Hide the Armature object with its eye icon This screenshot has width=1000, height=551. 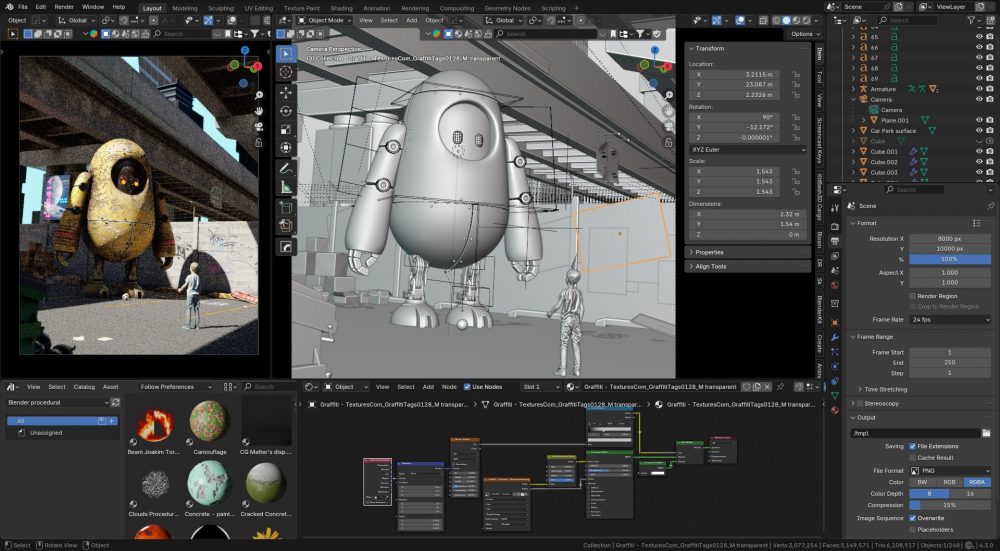(x=979, y=89)
